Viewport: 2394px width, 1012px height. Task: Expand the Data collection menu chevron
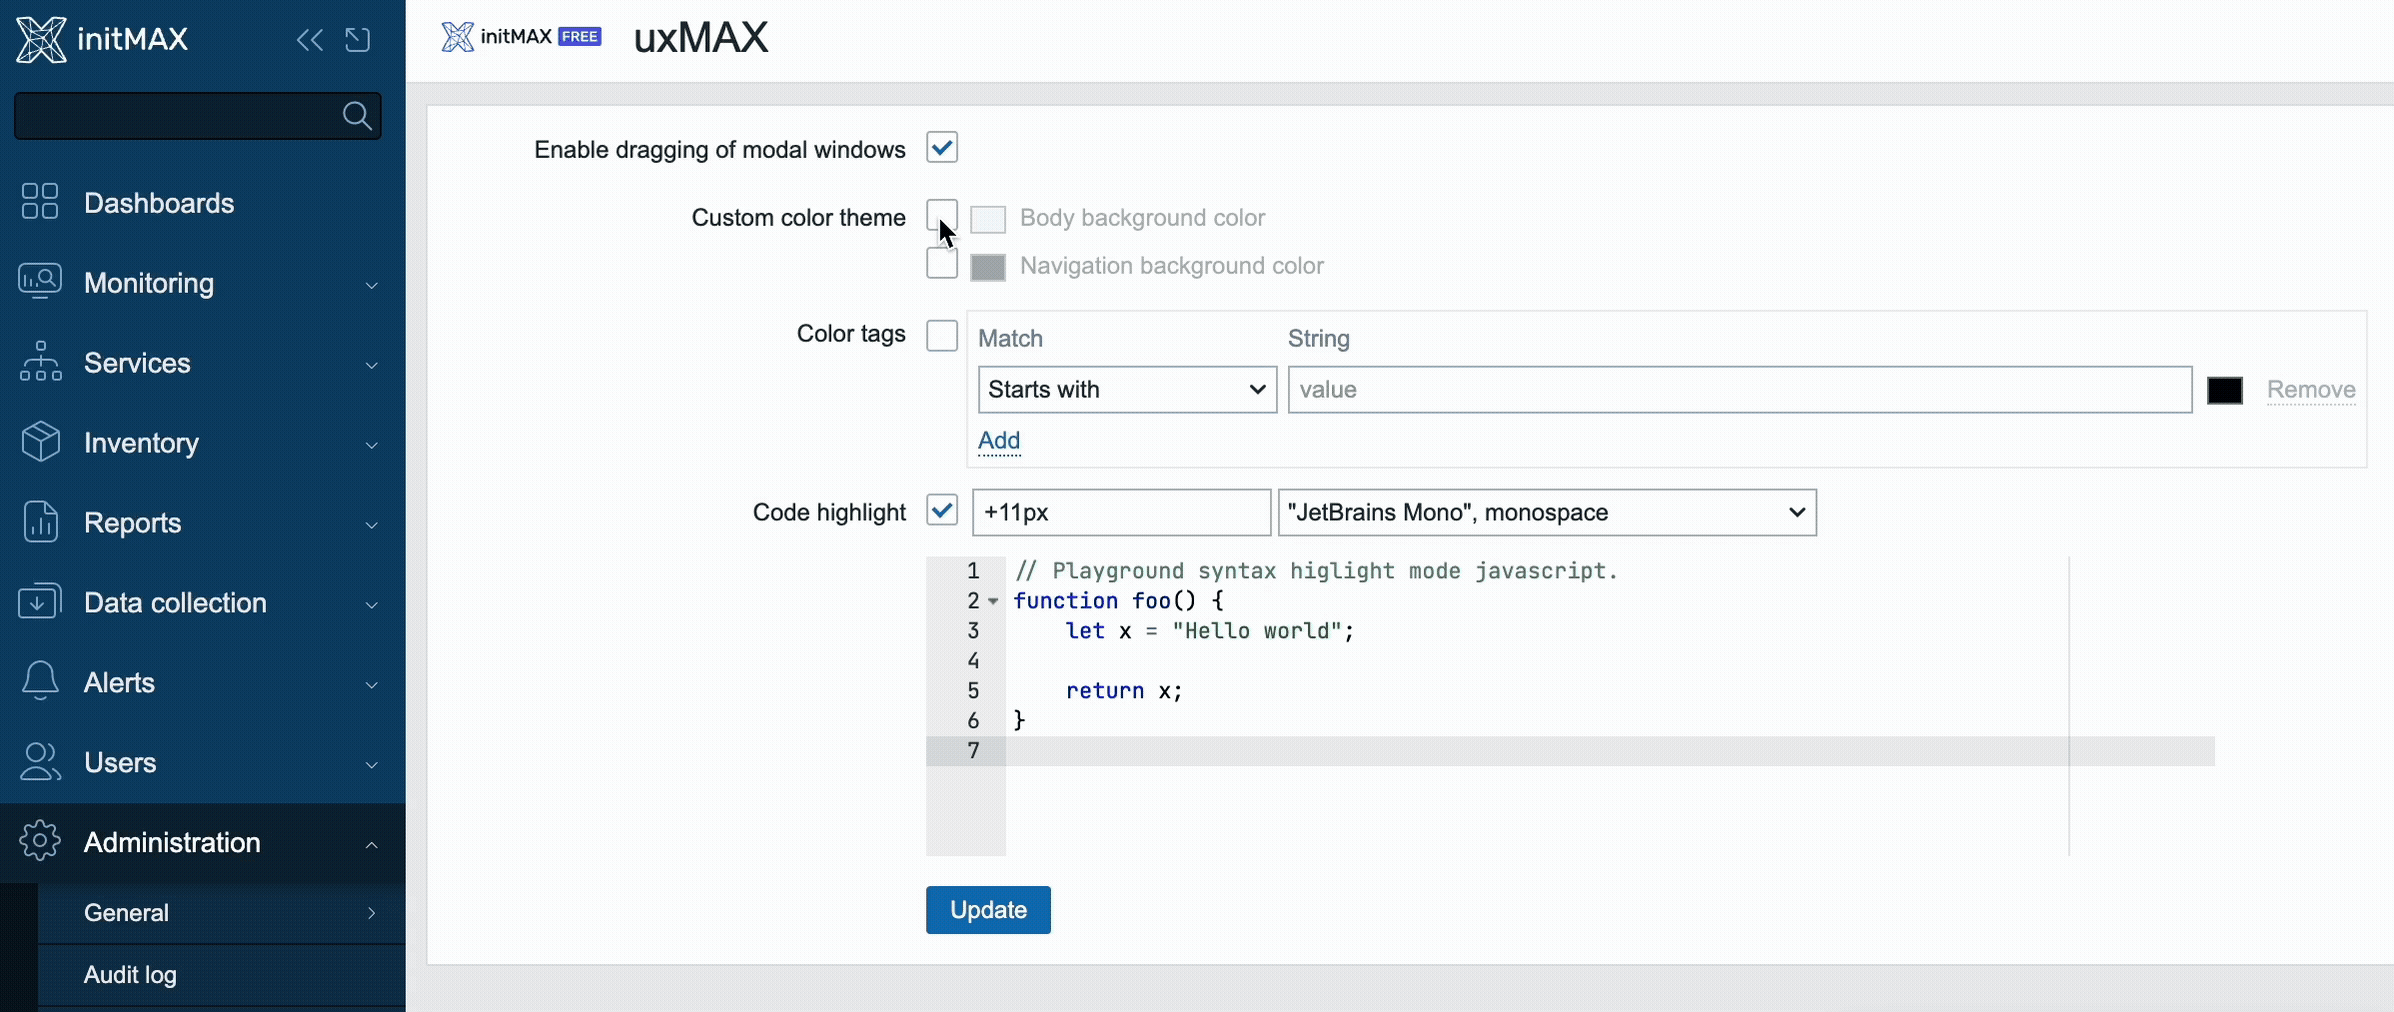pyautogui.click(x=371, y=604)
